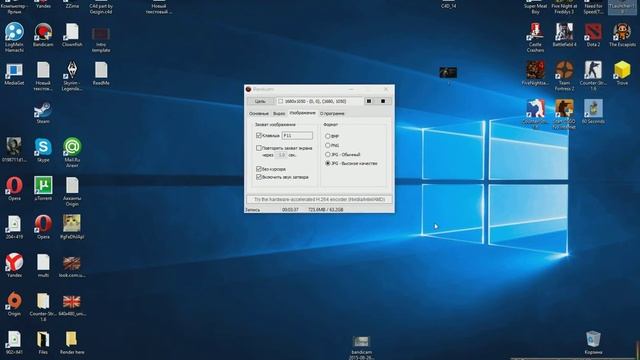Screen dimensions: 640x360
Task: Select the PNG format radio button
Action: coord(327,145)
